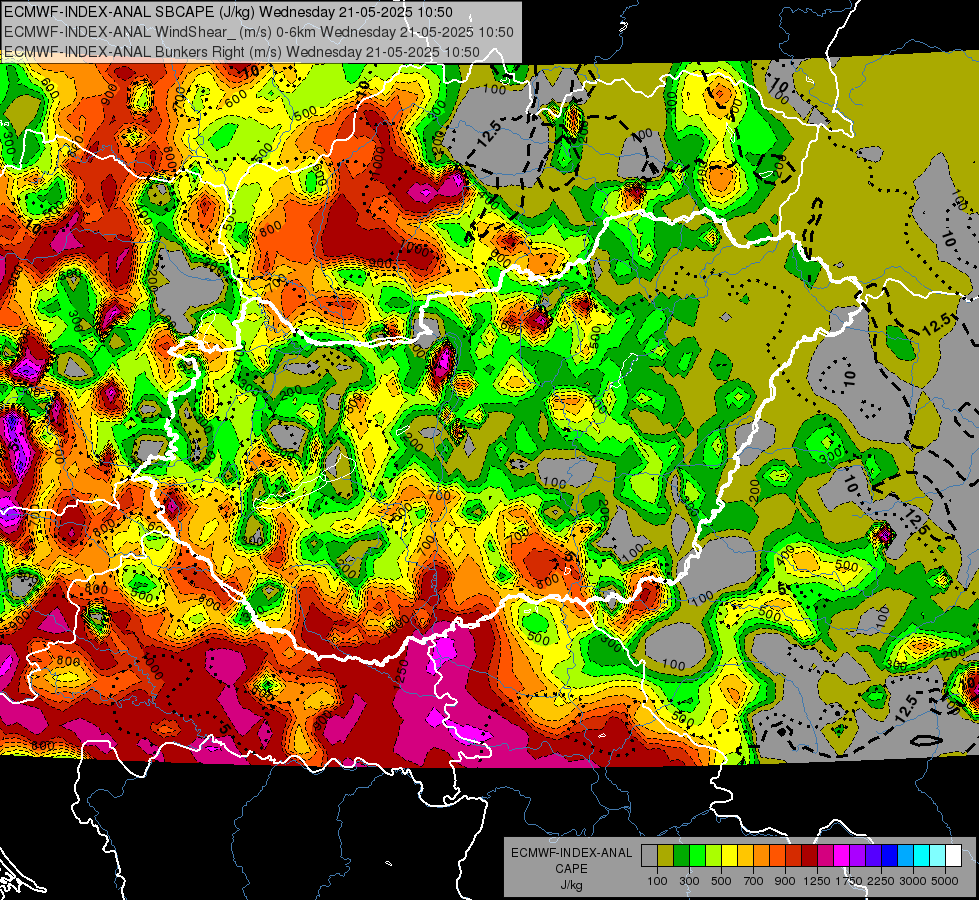
Task: Click the legend value 1750
Action: click(850, 881)
